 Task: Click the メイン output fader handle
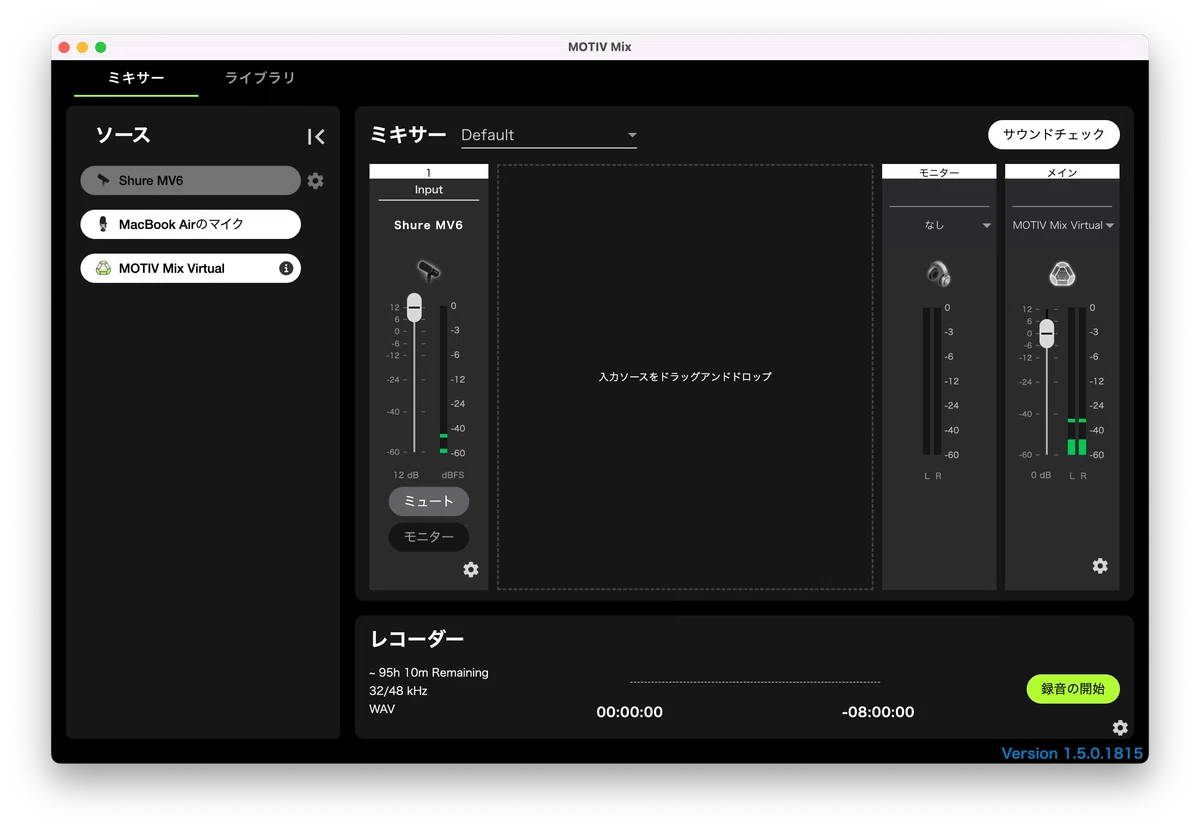pyautogui.click(x=1047, y=333)
